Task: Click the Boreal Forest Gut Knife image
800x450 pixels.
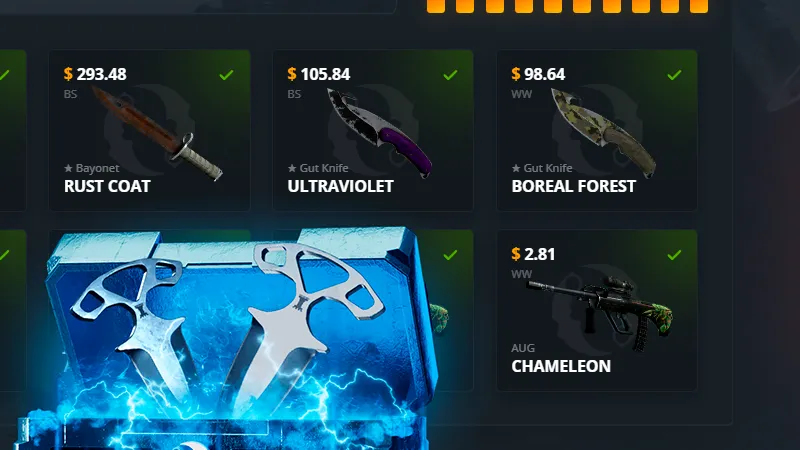Action: (x=604, y=133)
